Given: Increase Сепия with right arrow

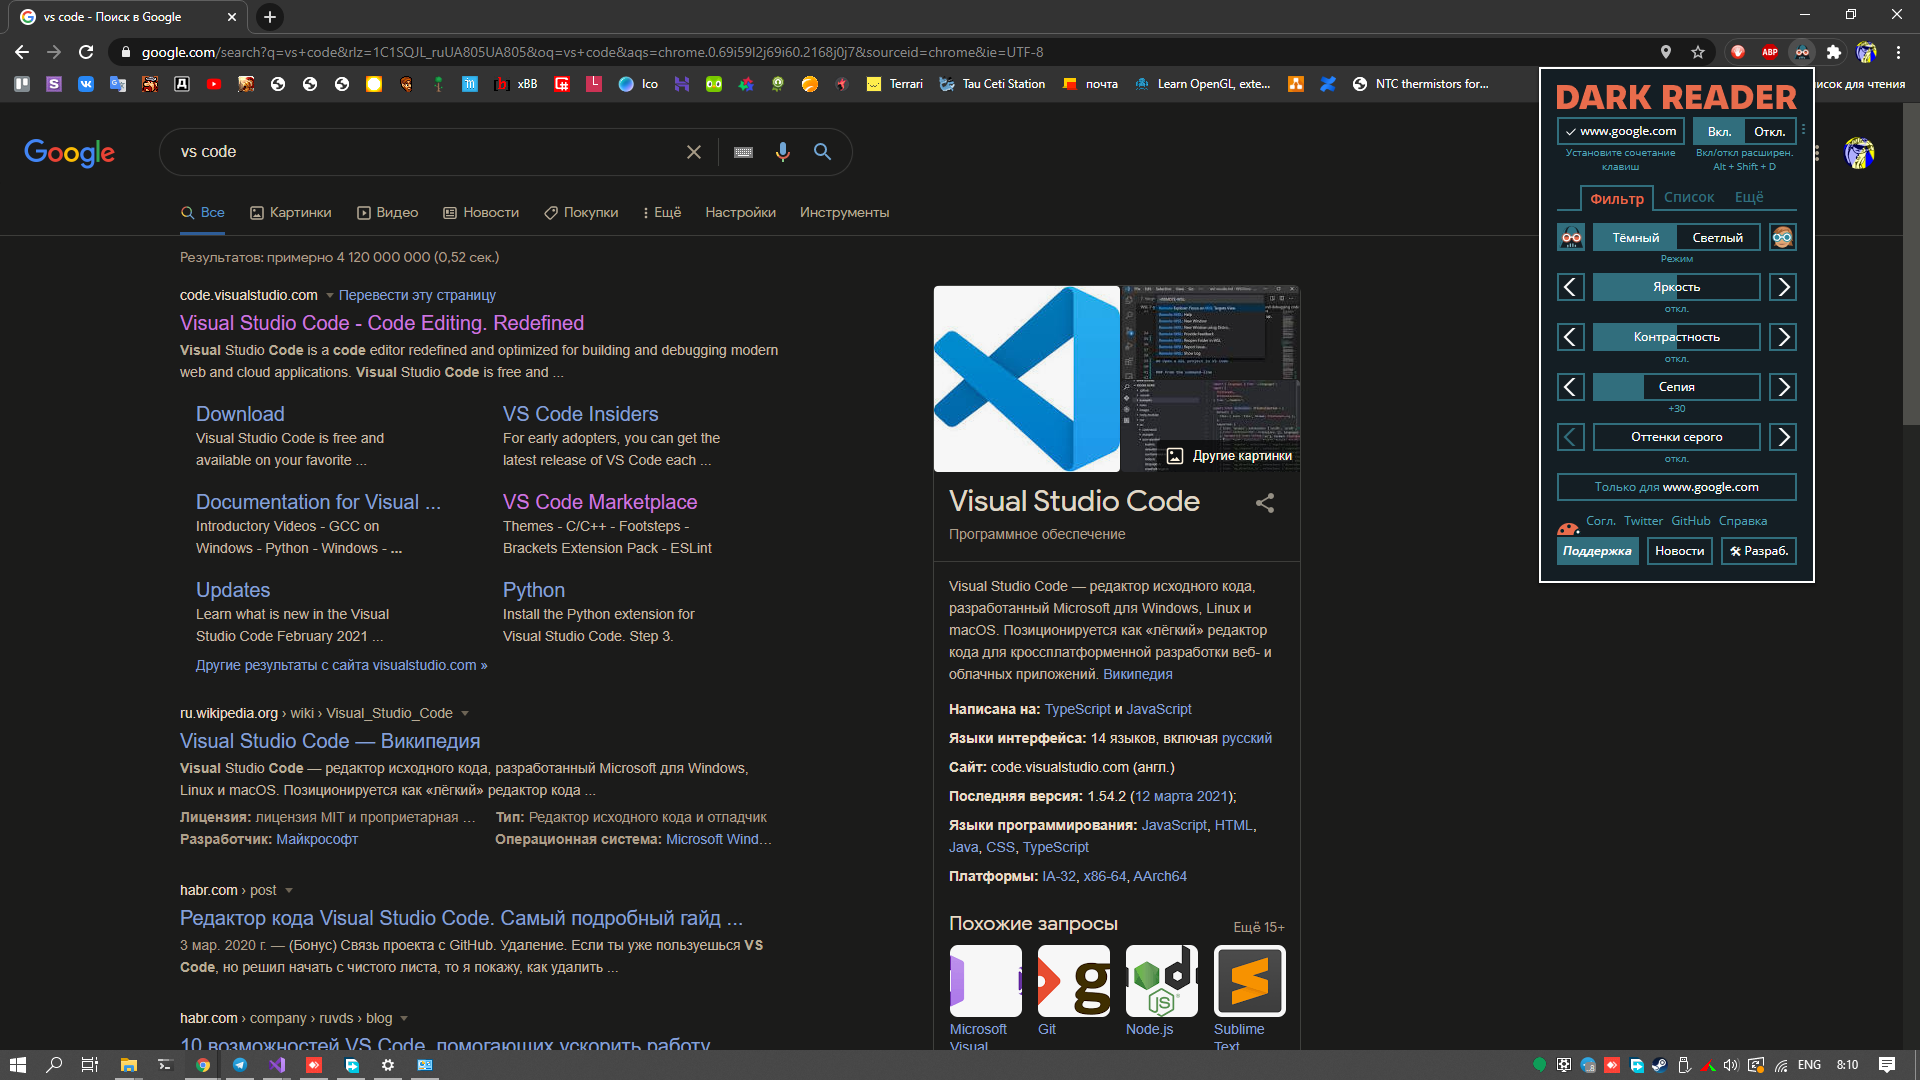Looking at the screenshot, I should point(1783,387).
